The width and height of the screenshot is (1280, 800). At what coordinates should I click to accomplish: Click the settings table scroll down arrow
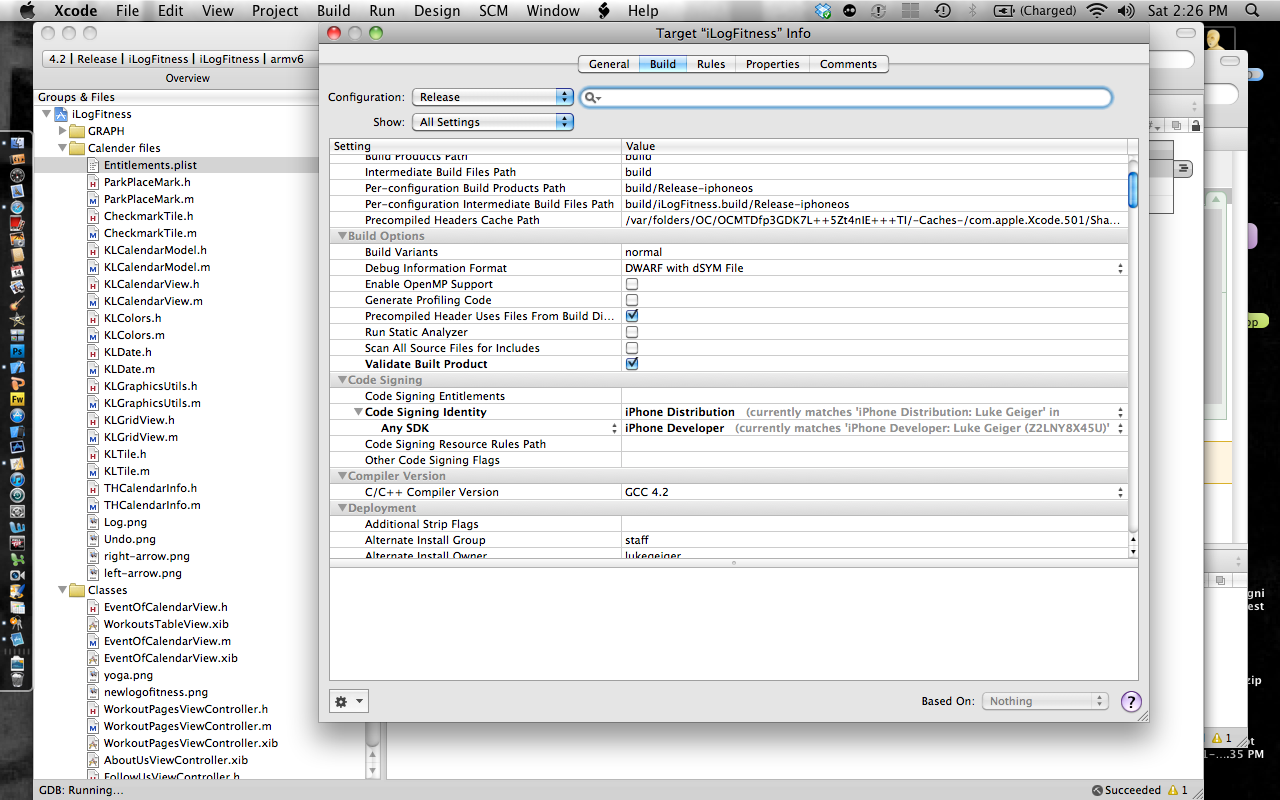point(1133,551)
